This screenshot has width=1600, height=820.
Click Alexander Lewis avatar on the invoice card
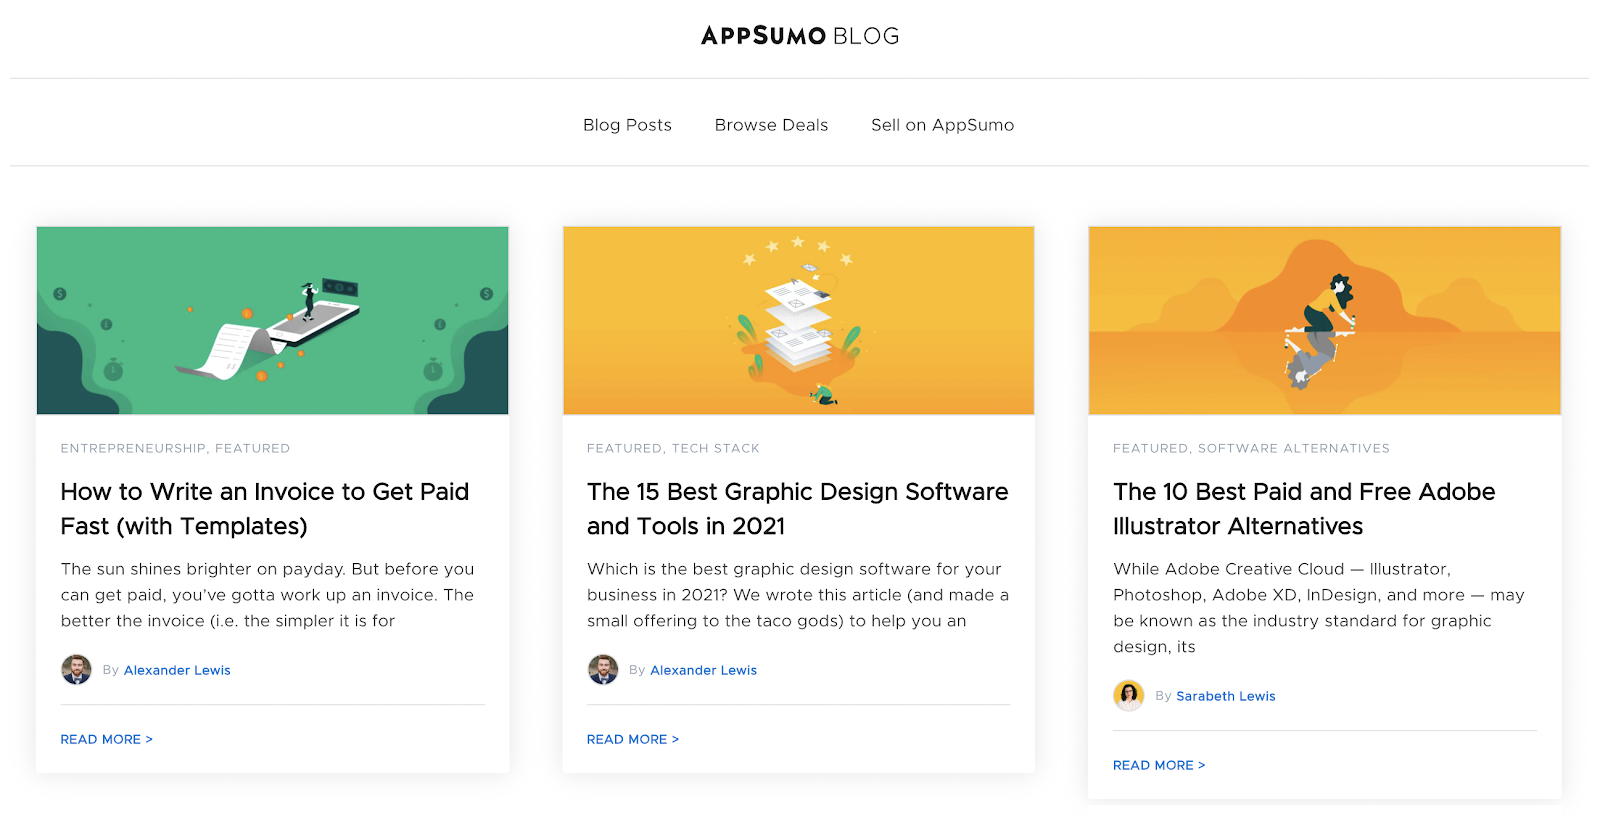[x=76, y=670]
